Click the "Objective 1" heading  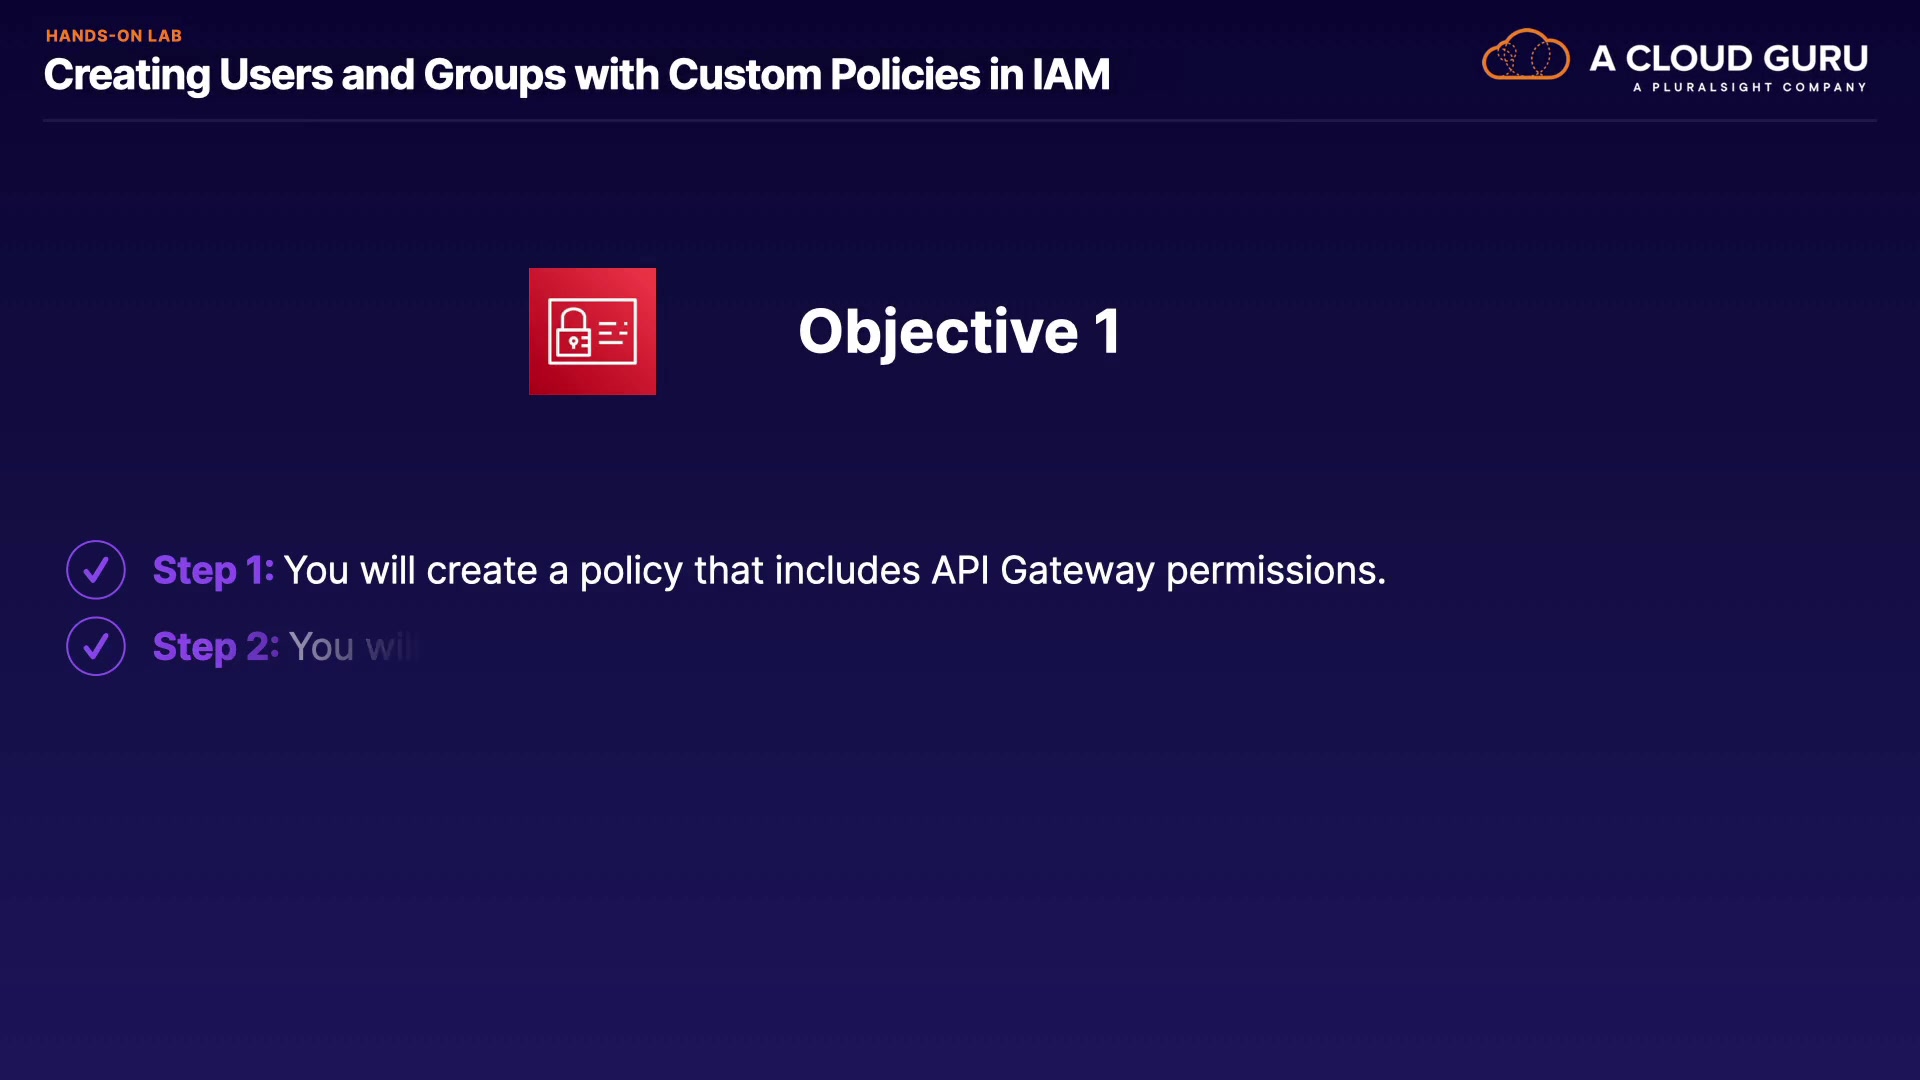pos(958,331)
